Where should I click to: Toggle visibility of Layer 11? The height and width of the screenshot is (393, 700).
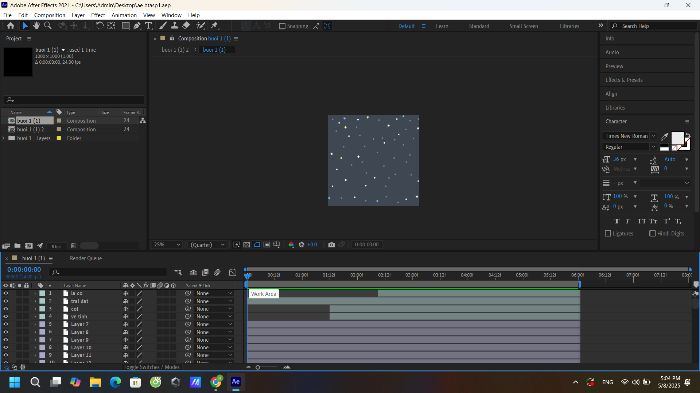point(6,355)
